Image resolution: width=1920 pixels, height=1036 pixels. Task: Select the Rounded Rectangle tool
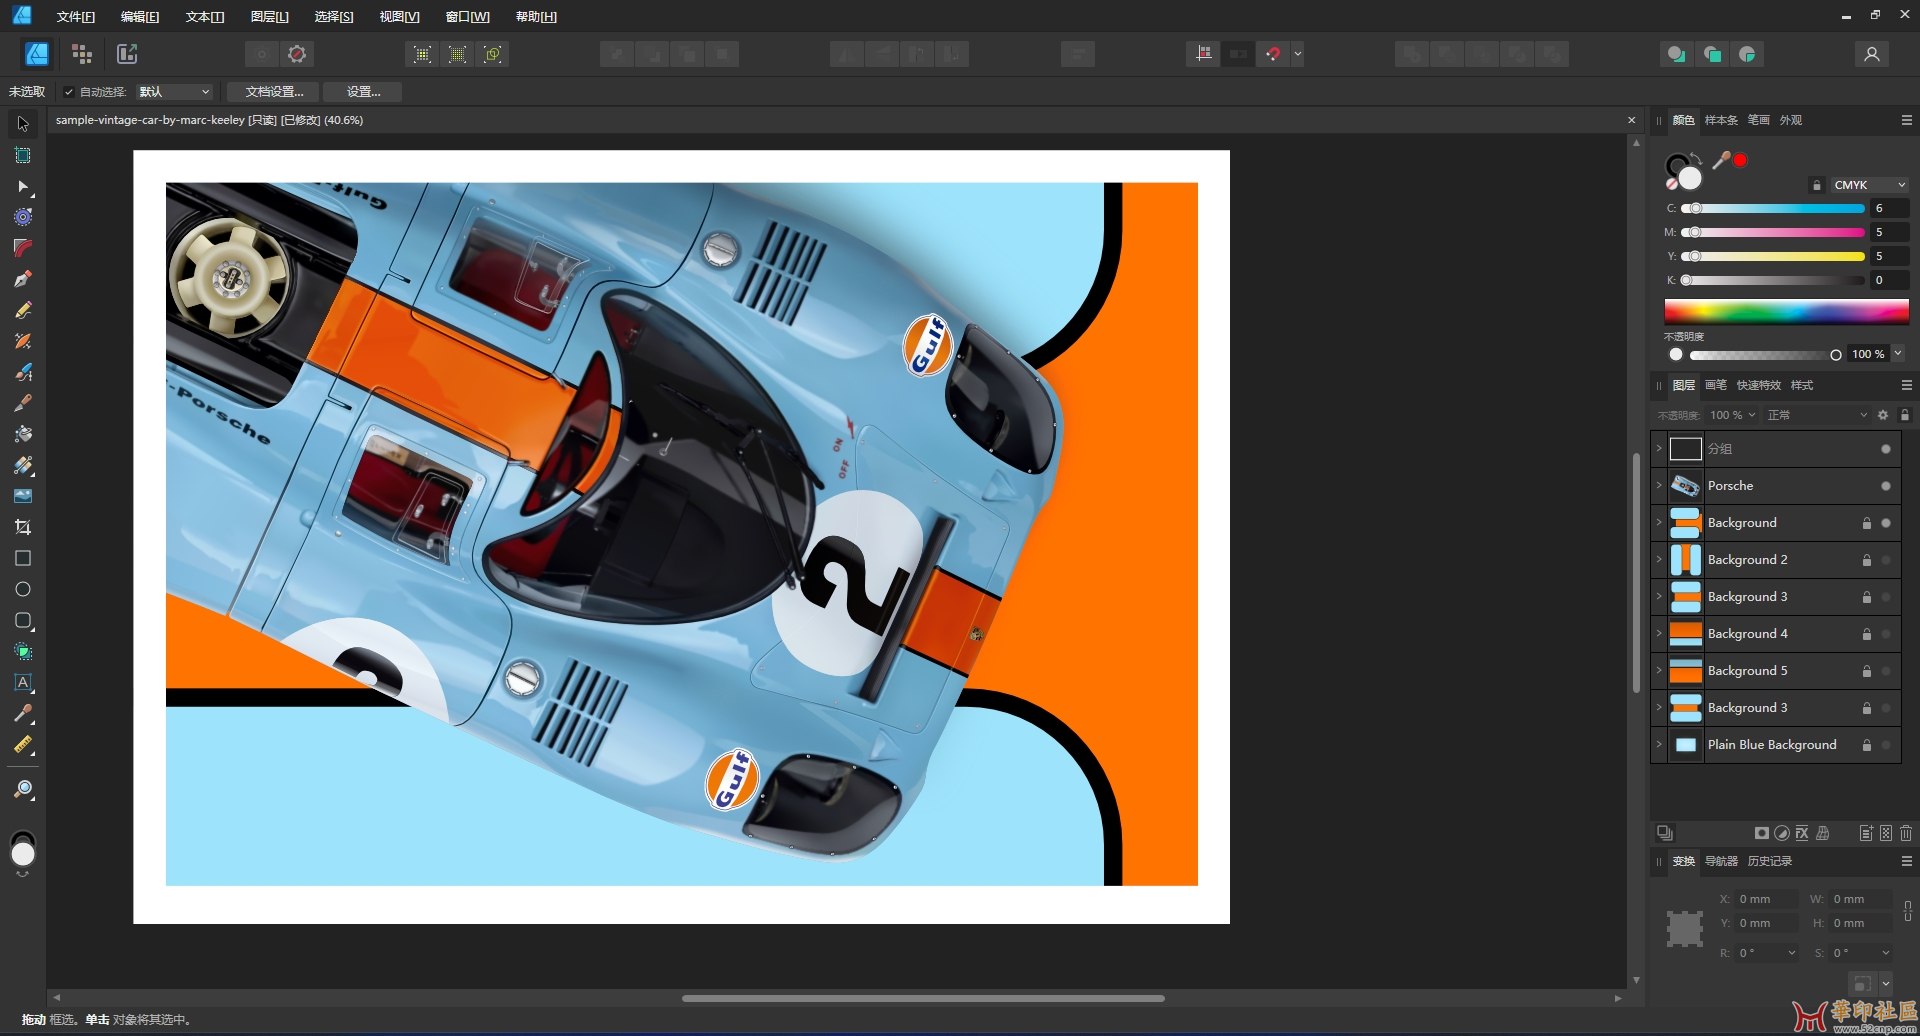[x=23, y=620]
